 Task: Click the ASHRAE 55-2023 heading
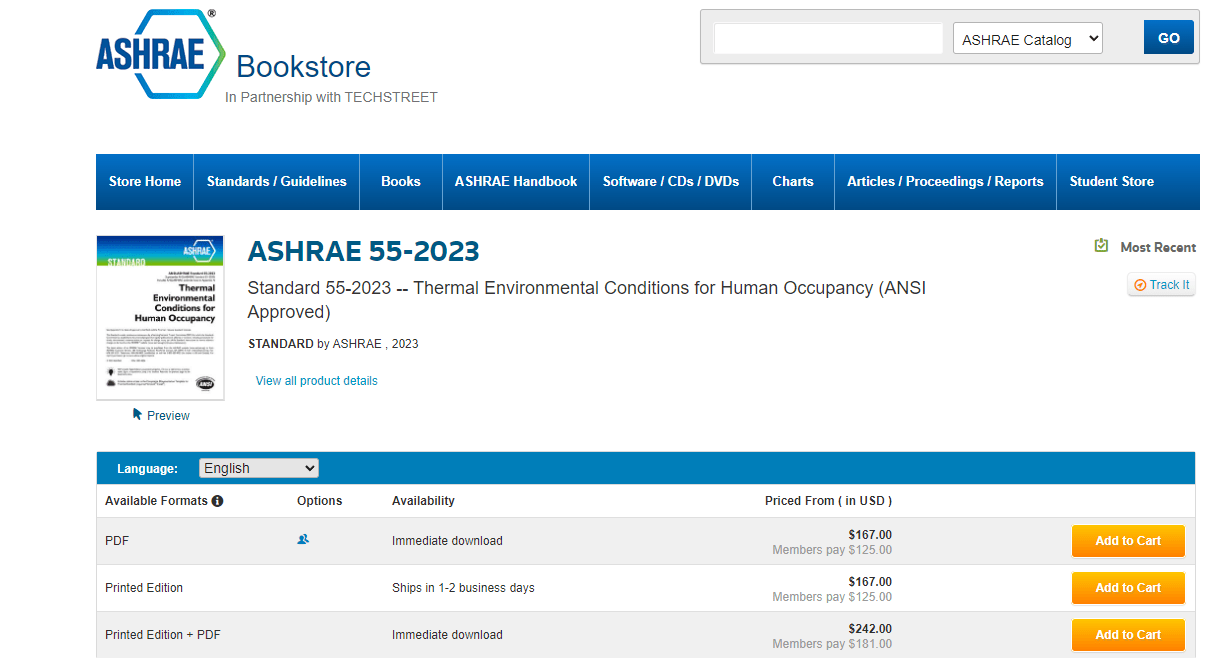tap(364, 251)
